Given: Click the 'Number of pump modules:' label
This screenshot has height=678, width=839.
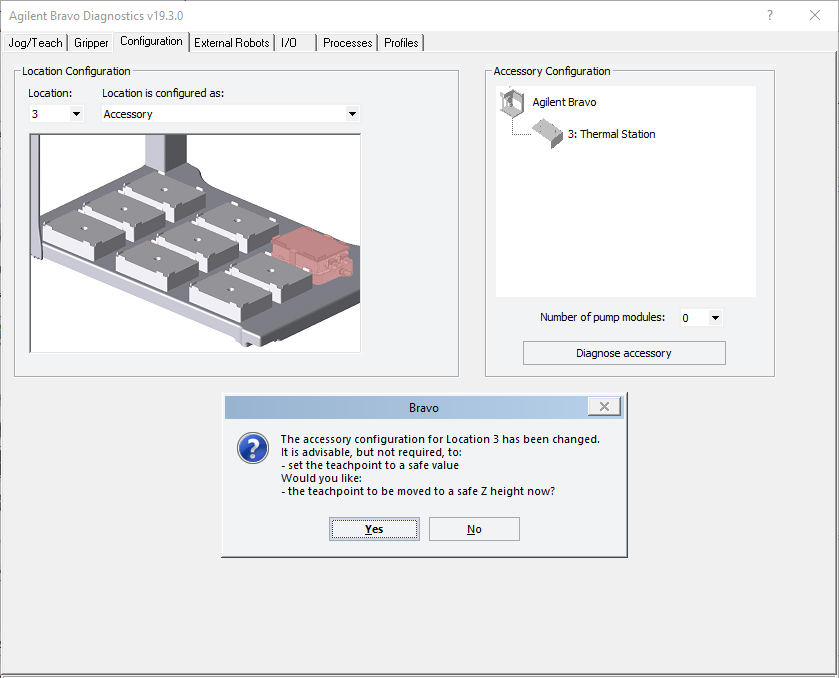Looking at the screenshot, I should tap(602, 317).
